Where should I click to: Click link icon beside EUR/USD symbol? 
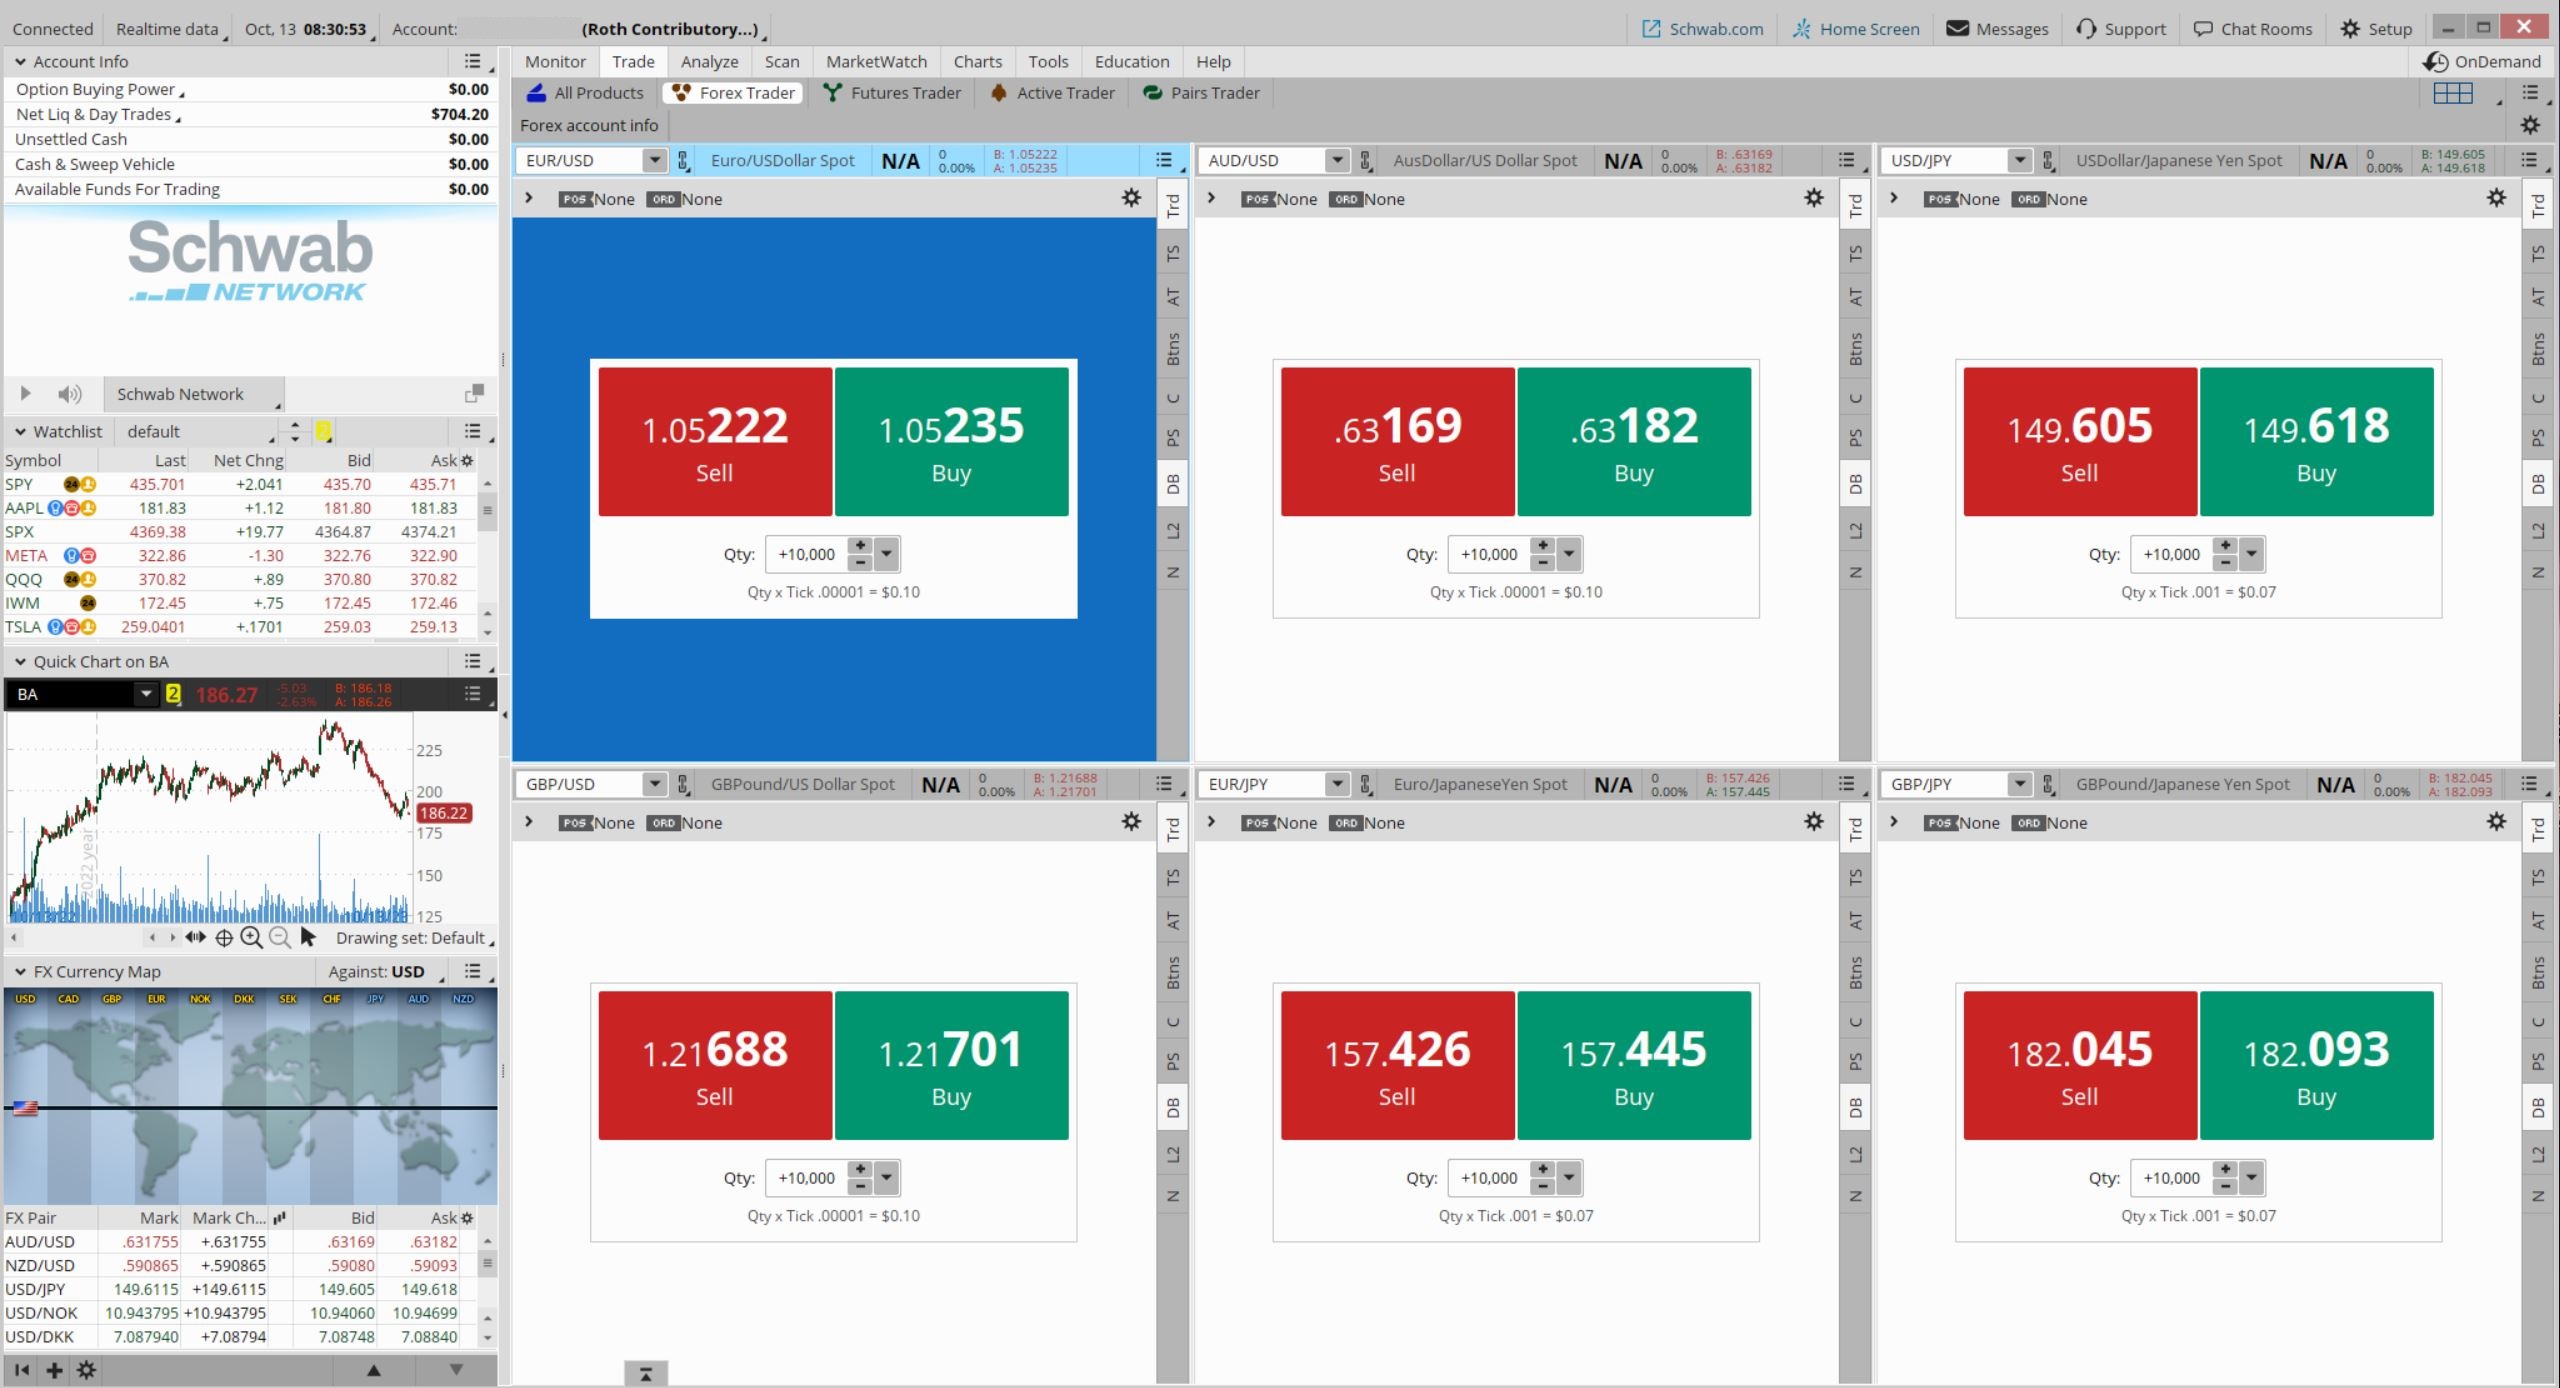coord(683,160)
